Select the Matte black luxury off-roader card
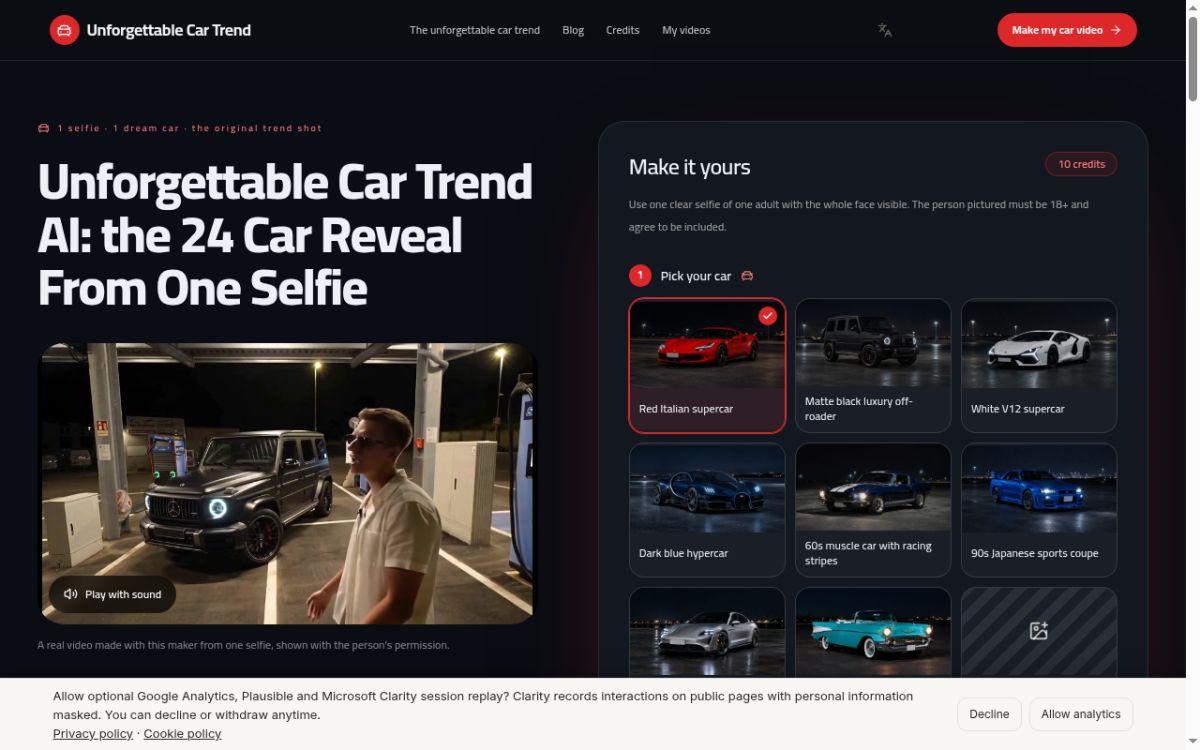 pyautogui.click(x=873, y=365)
